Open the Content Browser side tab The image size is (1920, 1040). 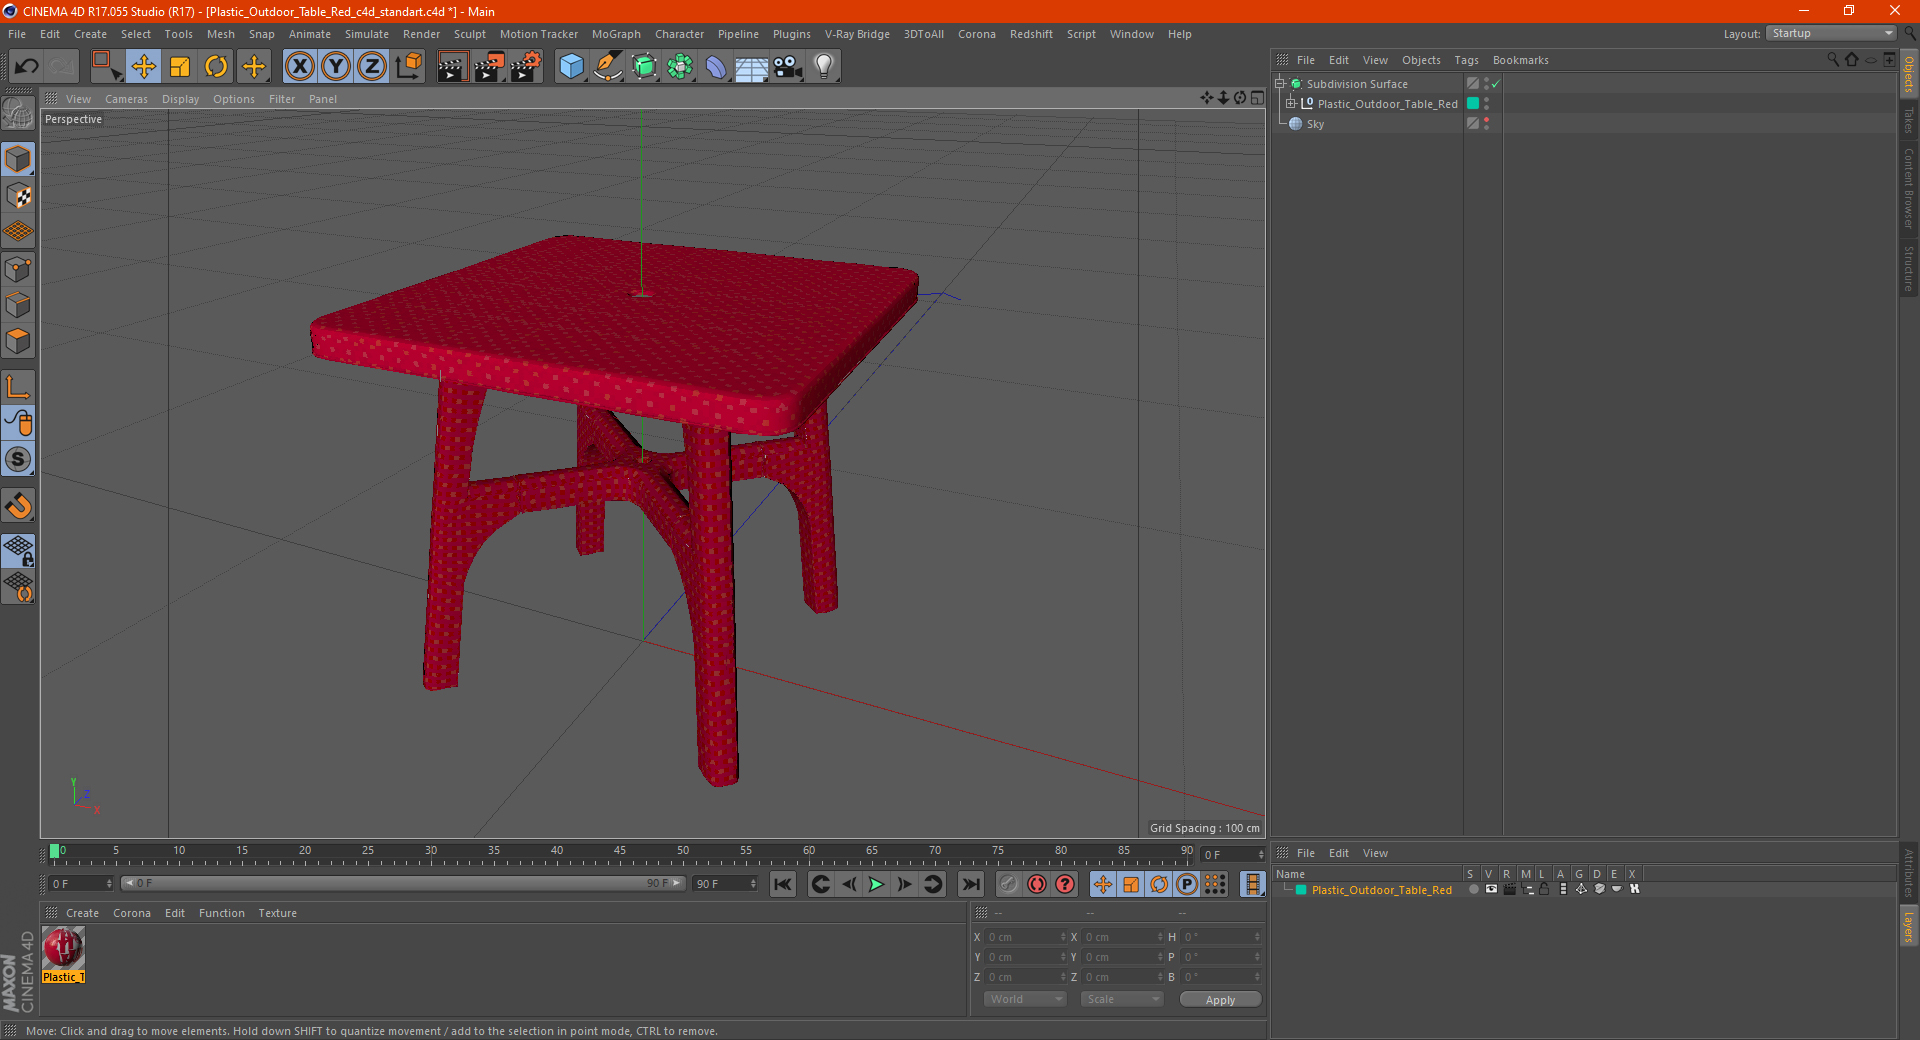pos(1909,189)
